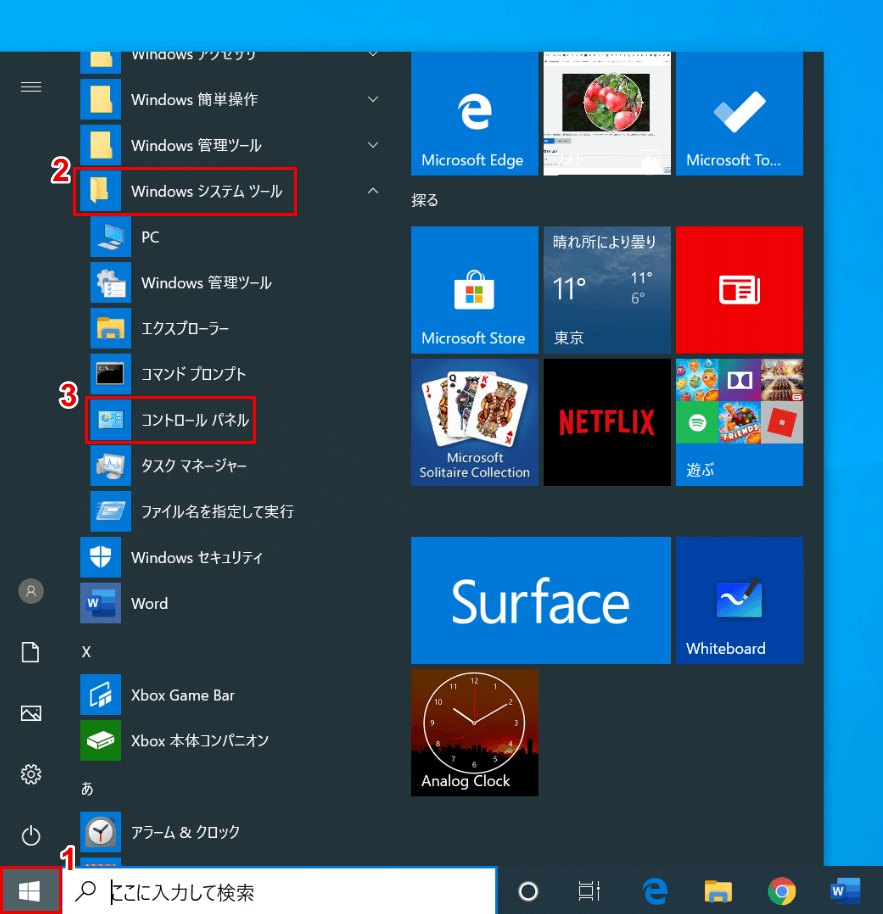883x914 pixels.
Task: Open Microsoft Solitaire Collection tile
Action: click(474, 422)
